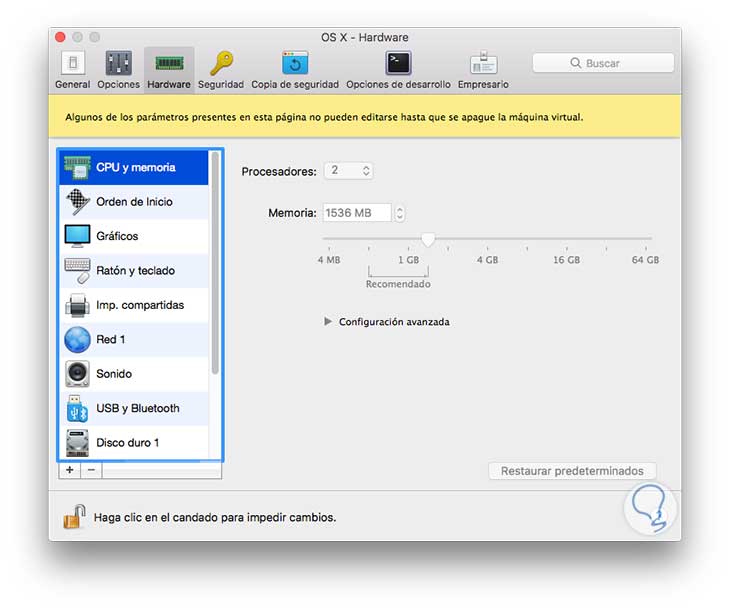Select Ratón y teclado keyboard icon
The image size is (730, 610).
pyautogui.click(x=77, y=271)
